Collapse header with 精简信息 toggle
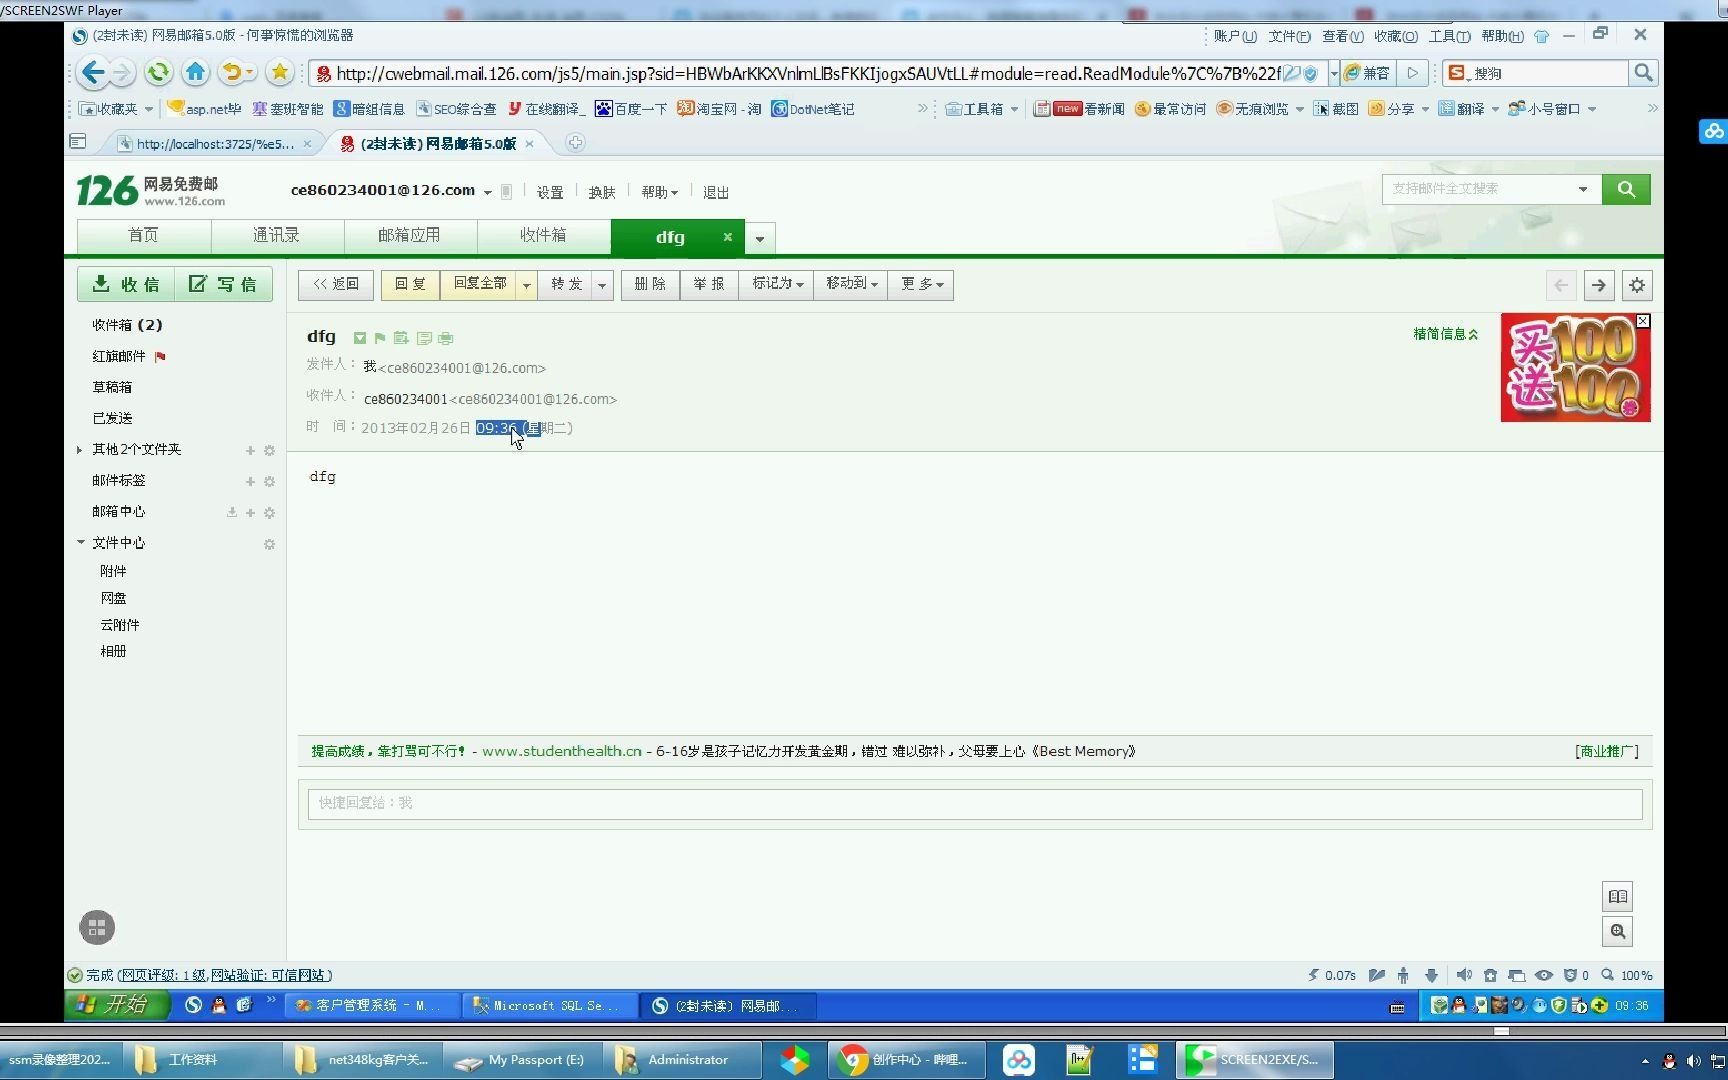This screenshot has height=1080, width=1728. coord(1445,334)
